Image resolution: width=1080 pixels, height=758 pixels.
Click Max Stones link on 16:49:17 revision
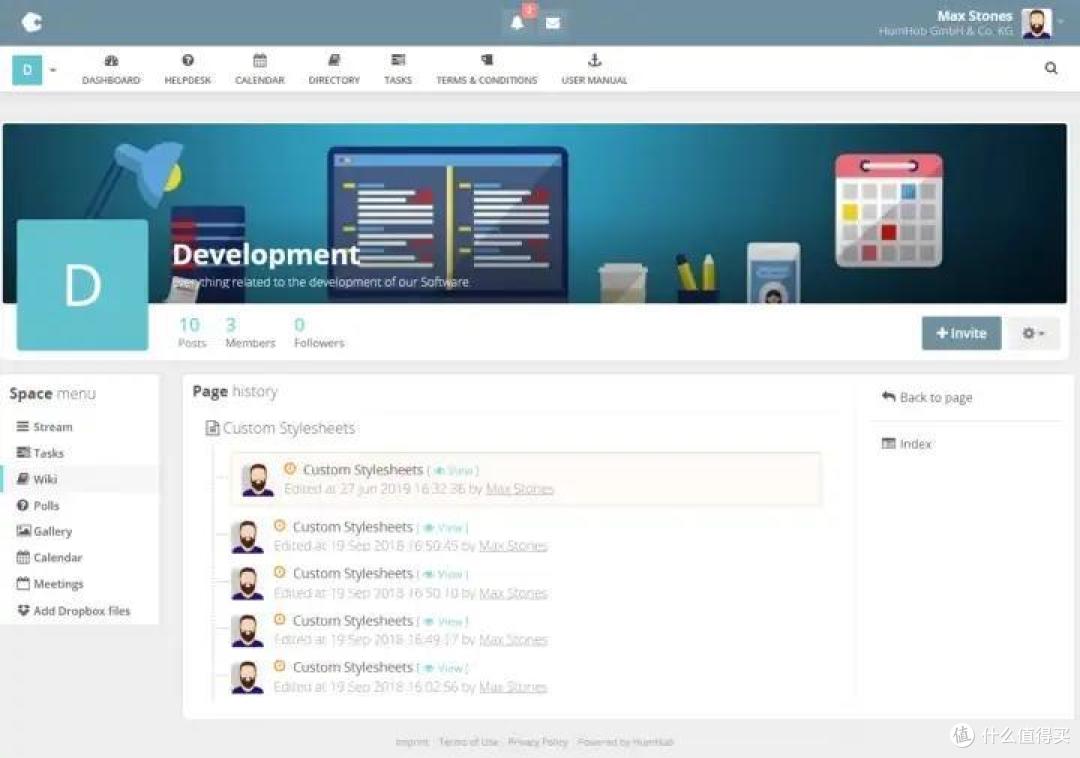click(513, 640)
